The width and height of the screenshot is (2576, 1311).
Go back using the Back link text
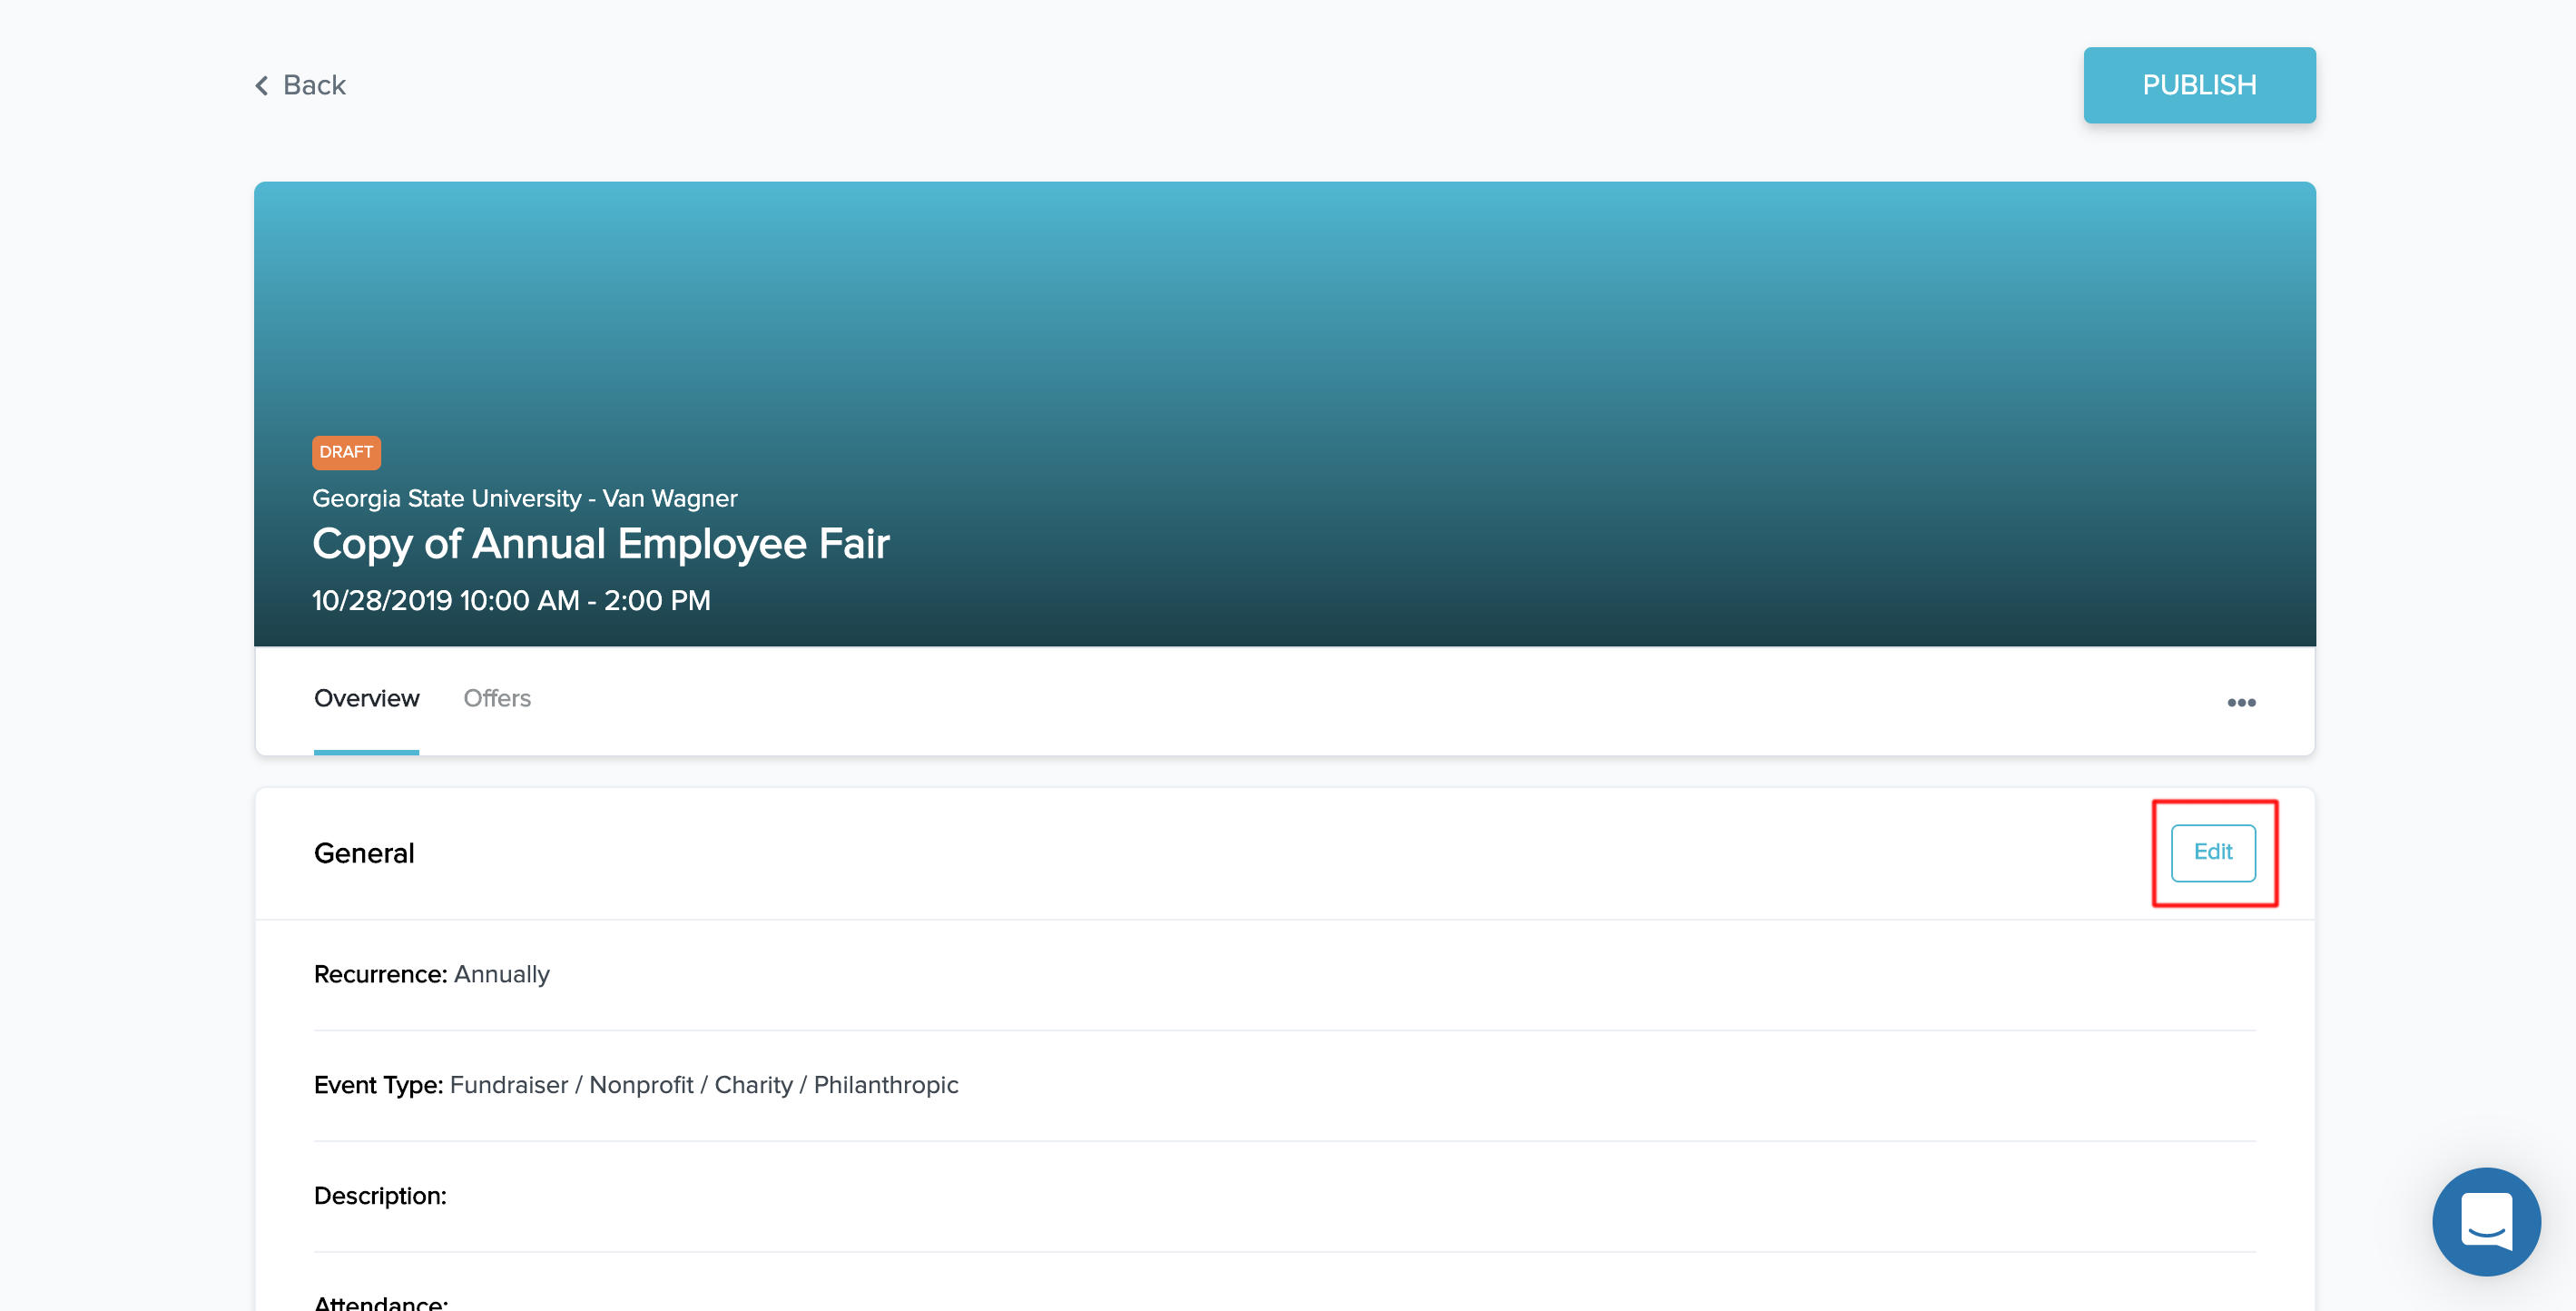(x=314, y=85)
